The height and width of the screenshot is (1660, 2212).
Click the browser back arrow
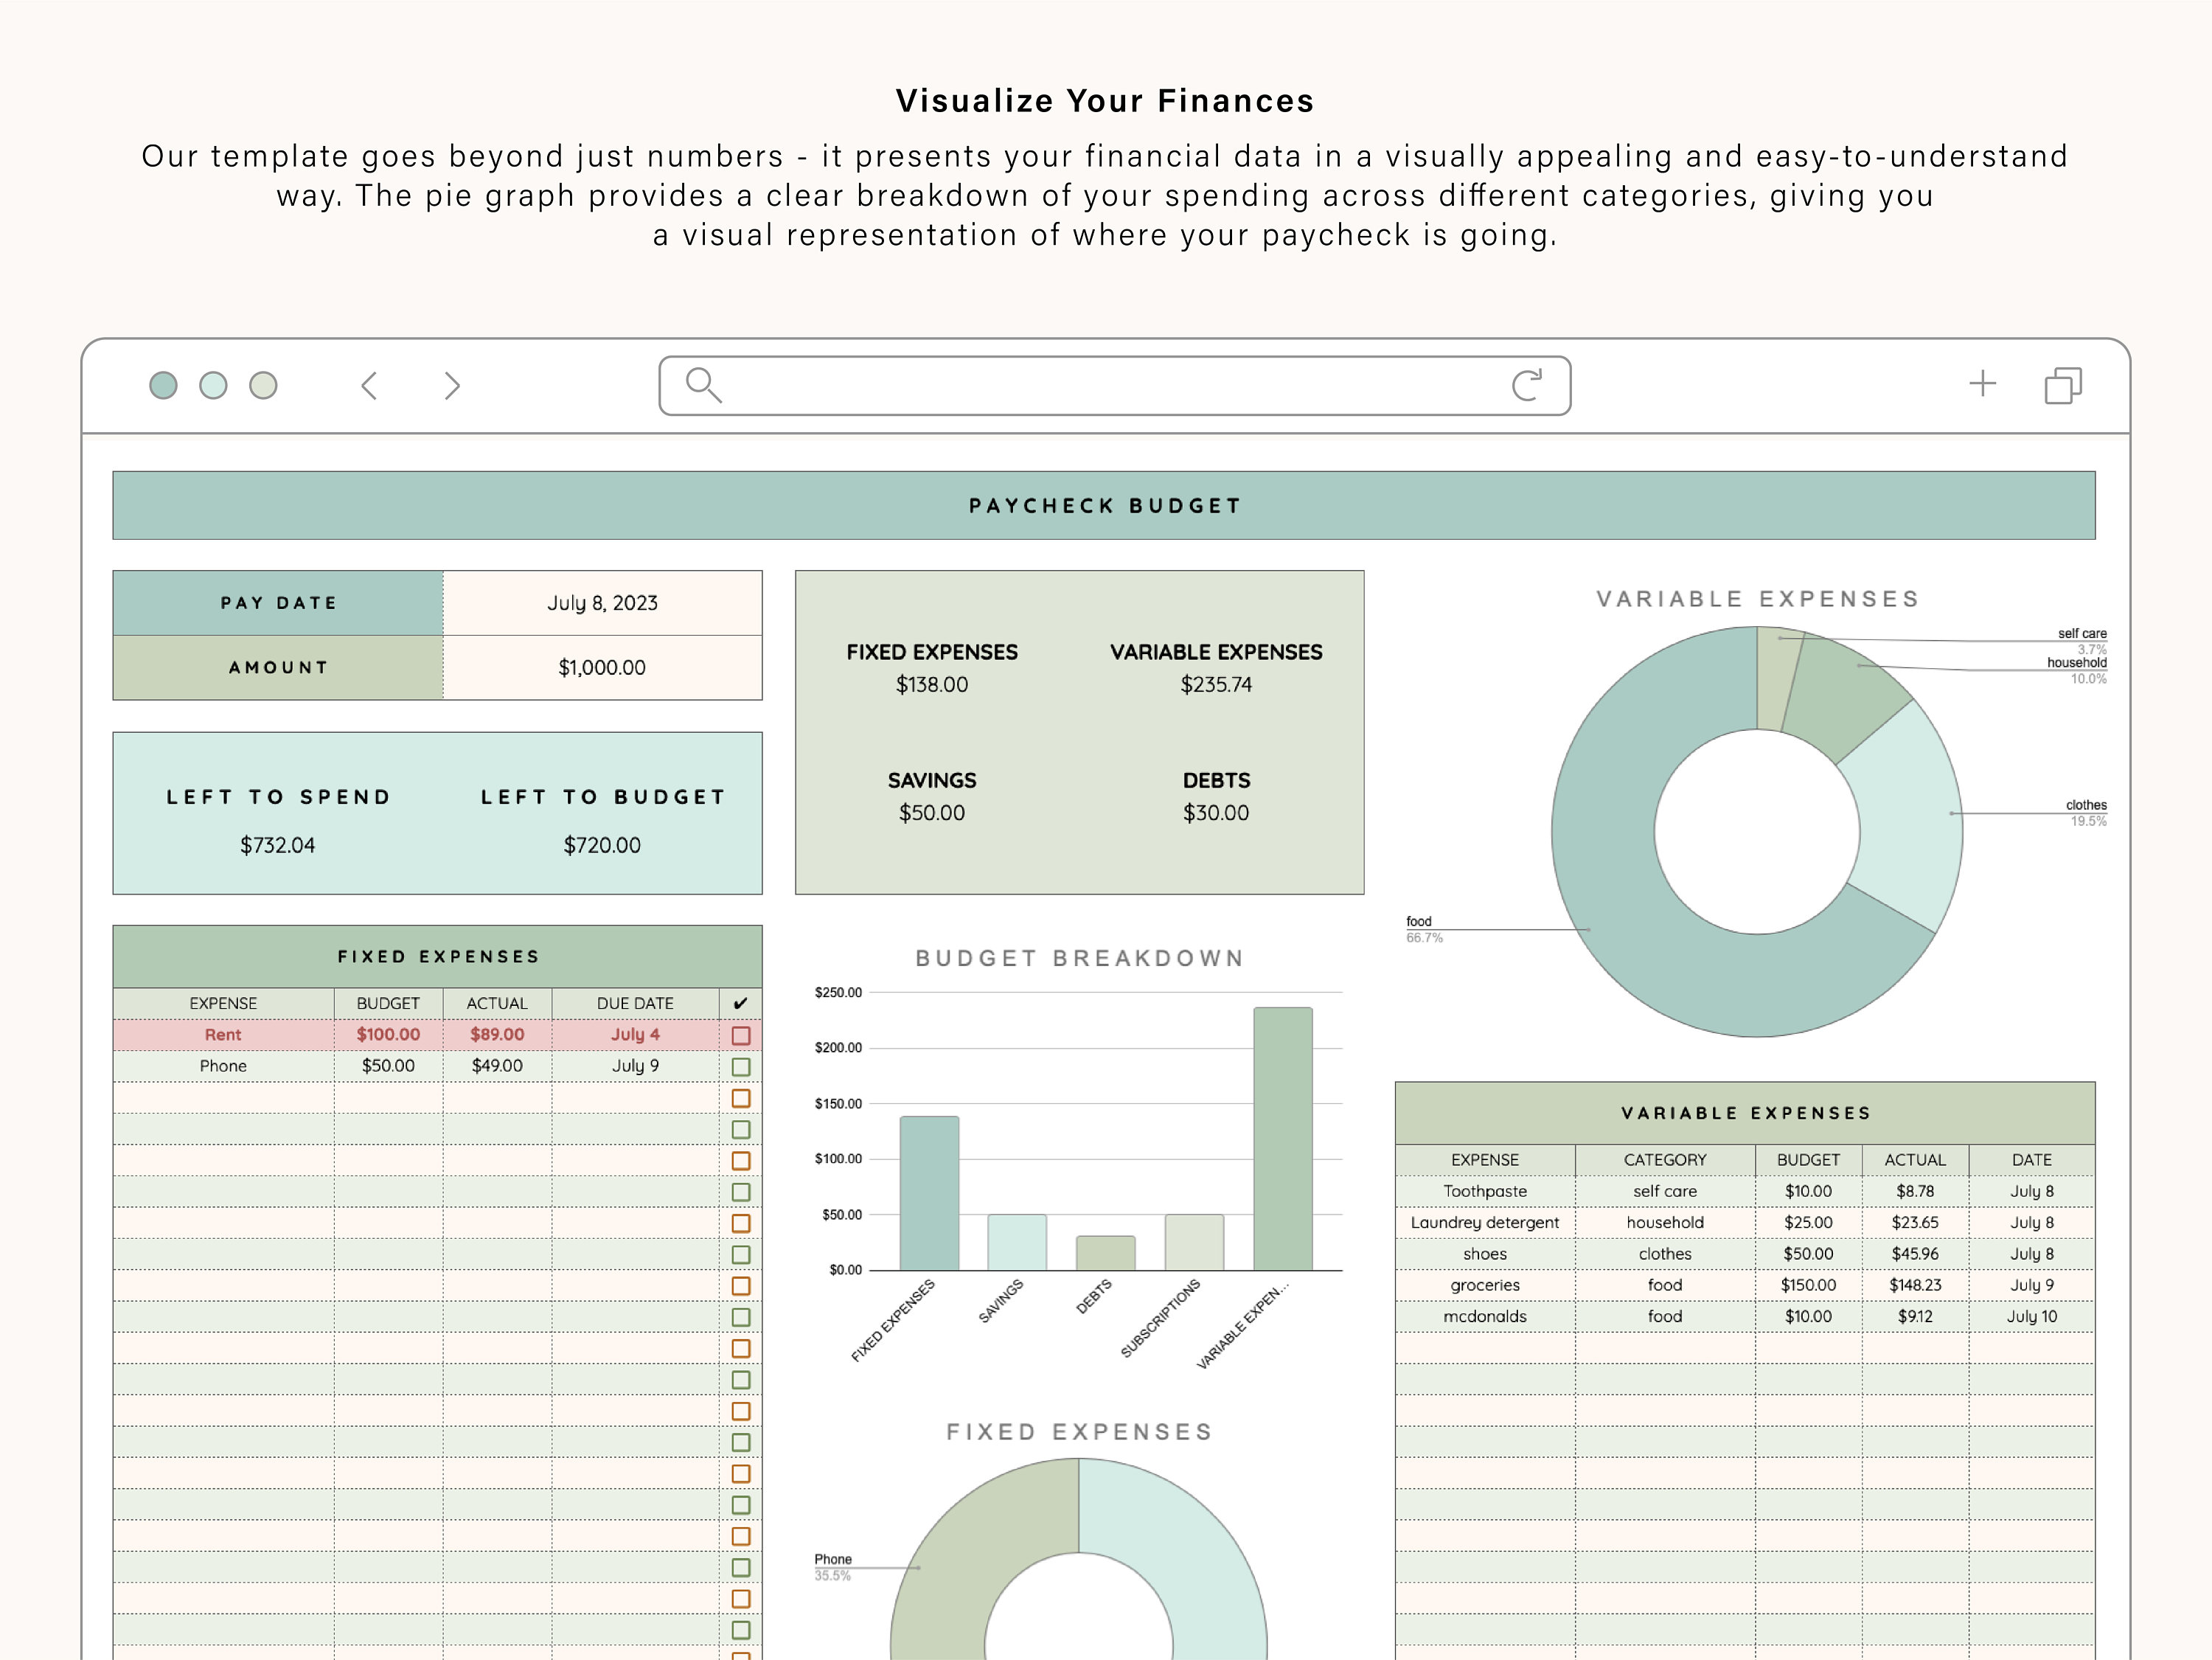click(369, 386)
